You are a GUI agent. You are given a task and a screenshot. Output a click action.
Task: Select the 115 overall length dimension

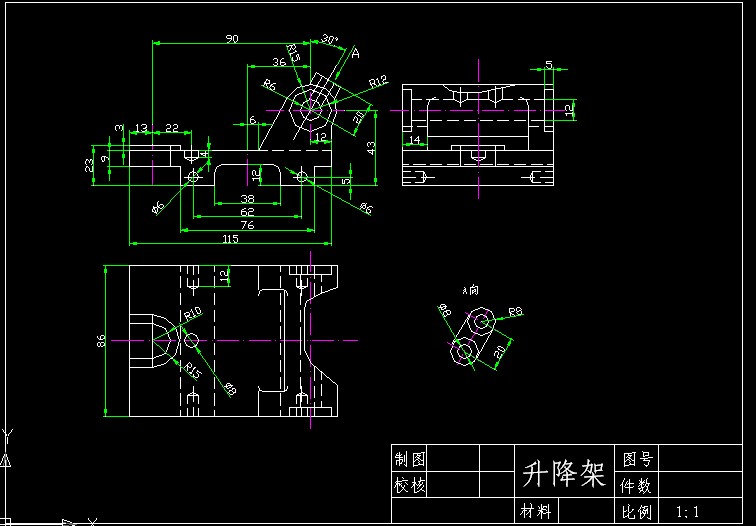230,238
